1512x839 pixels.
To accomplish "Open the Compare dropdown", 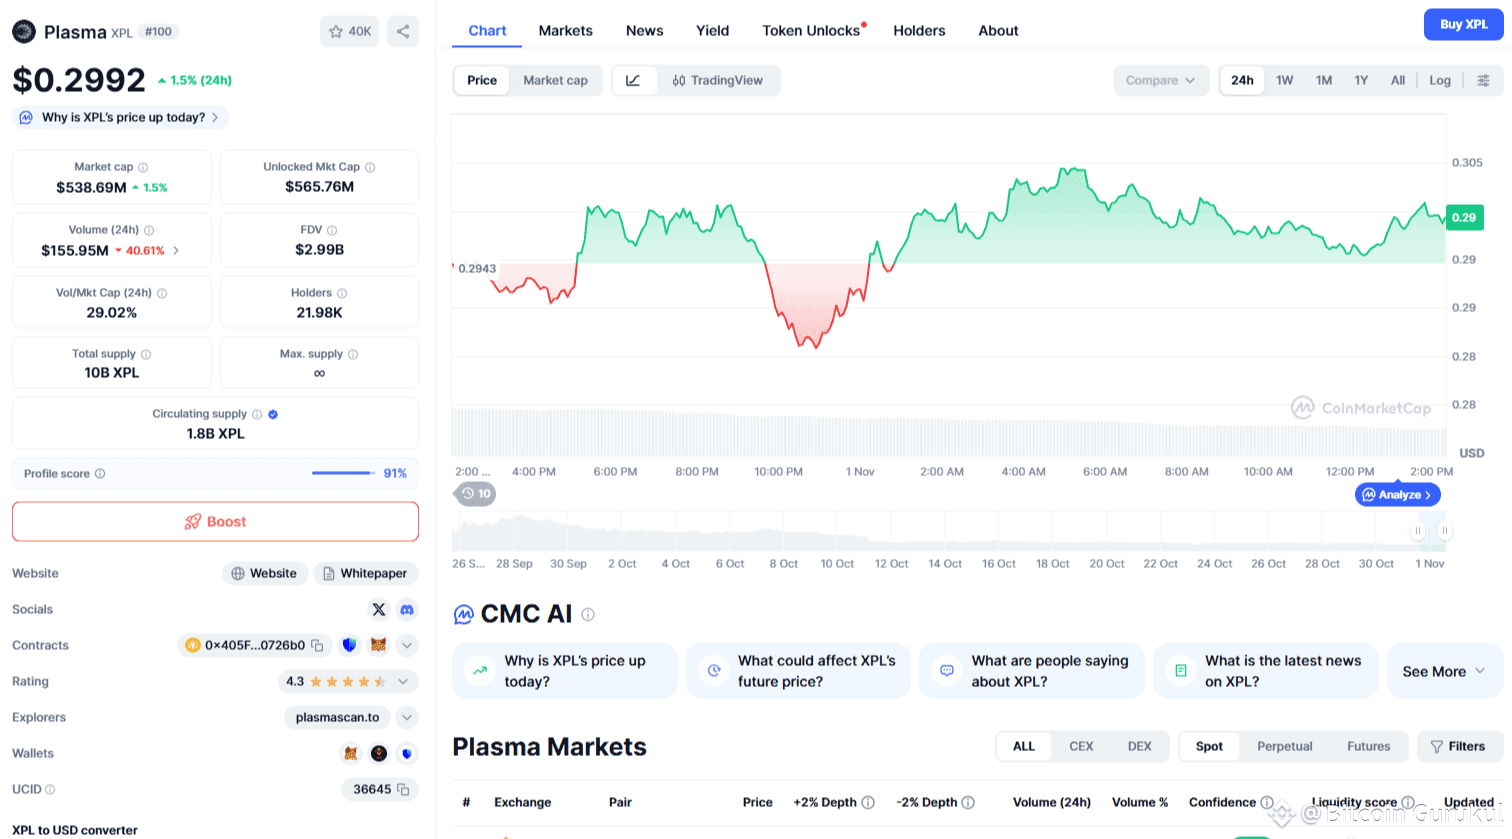I will click(x=1160, y=80).
